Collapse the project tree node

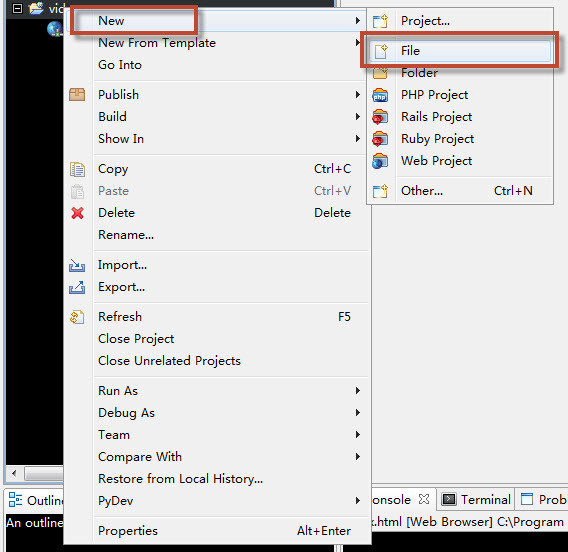(17, 8)
